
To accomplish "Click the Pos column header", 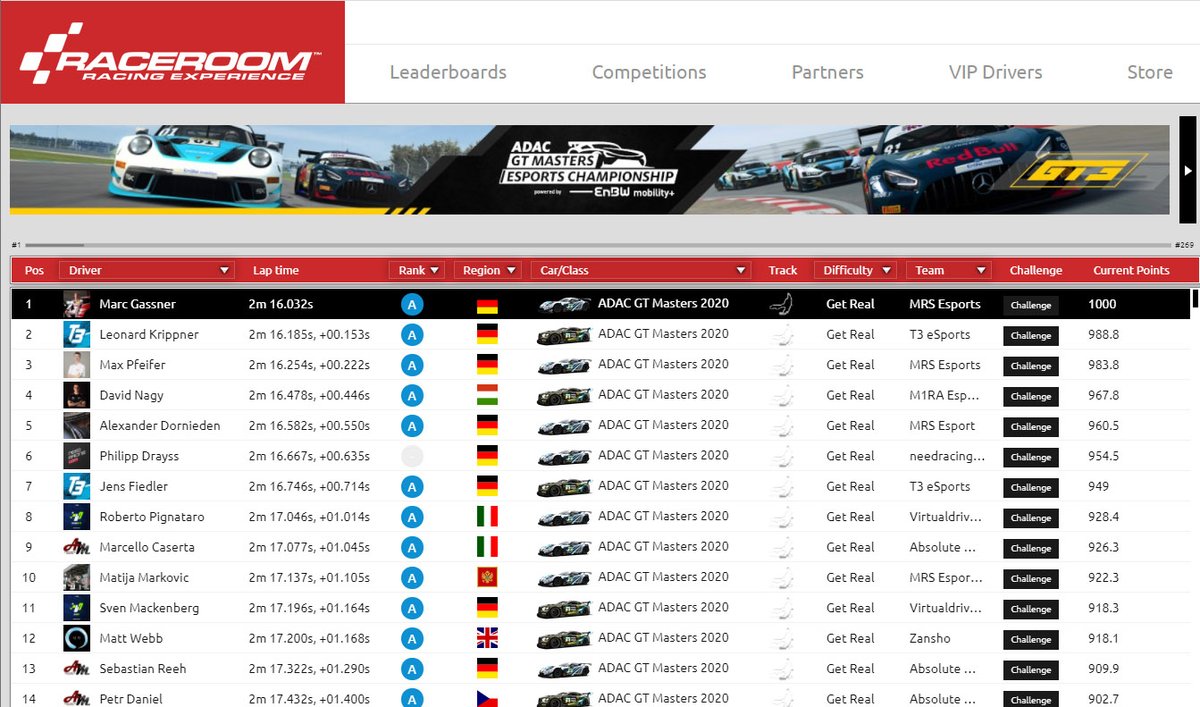I will tap(35, 270).
